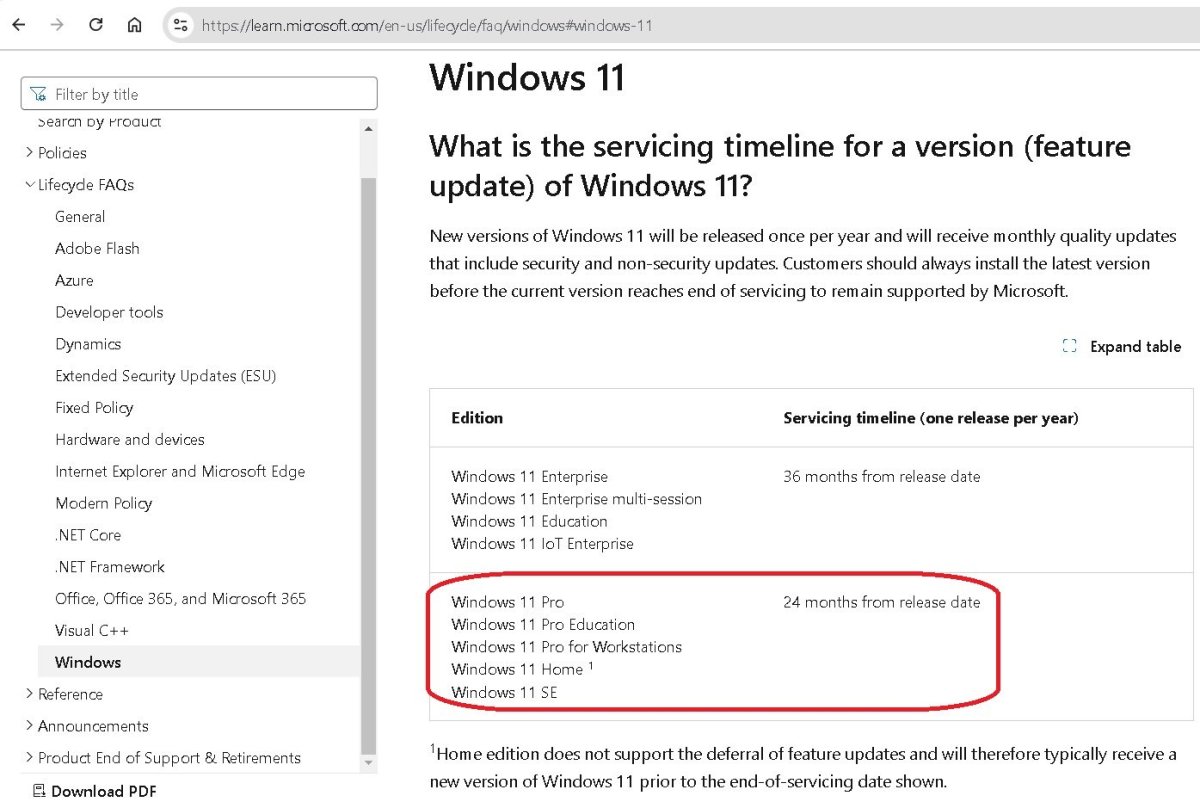Click the Windows 11 Enterprise row text
The height and width of the screenshot is (808, 1200).
coord(529,477)
